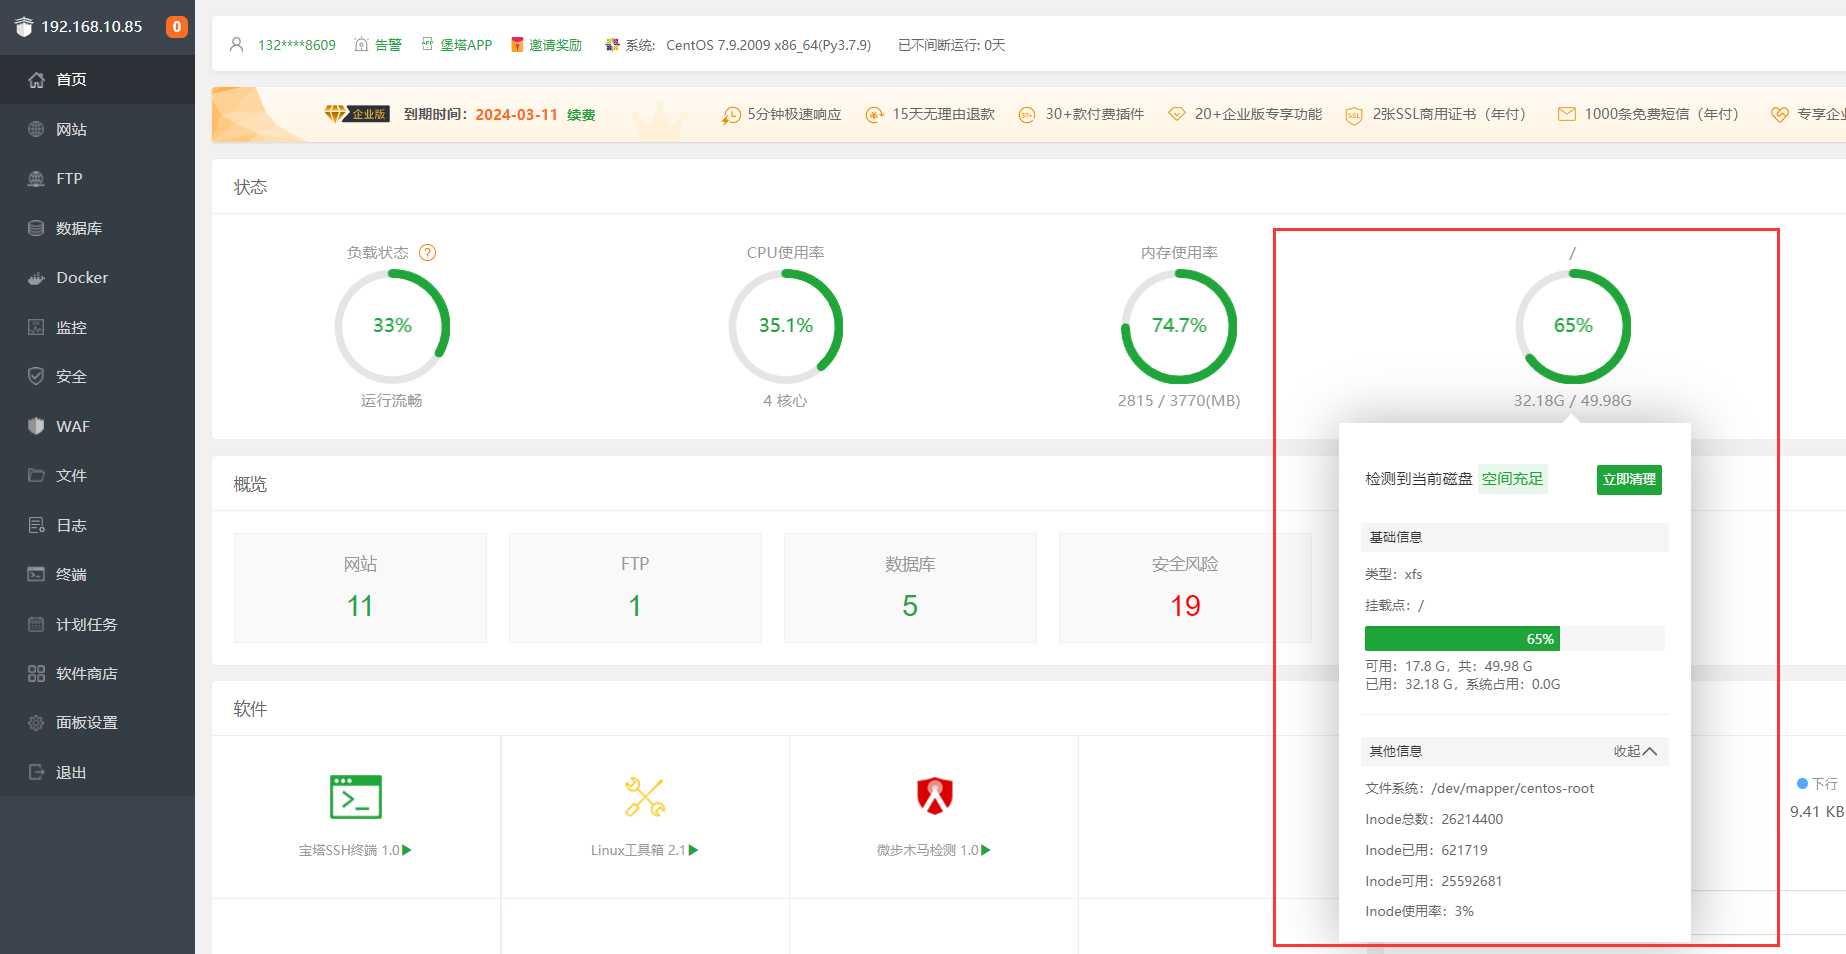Screen dimensions: 1846x954
Task: Open the 网站 overview card showing 11
Action: [x=360, y=588]
